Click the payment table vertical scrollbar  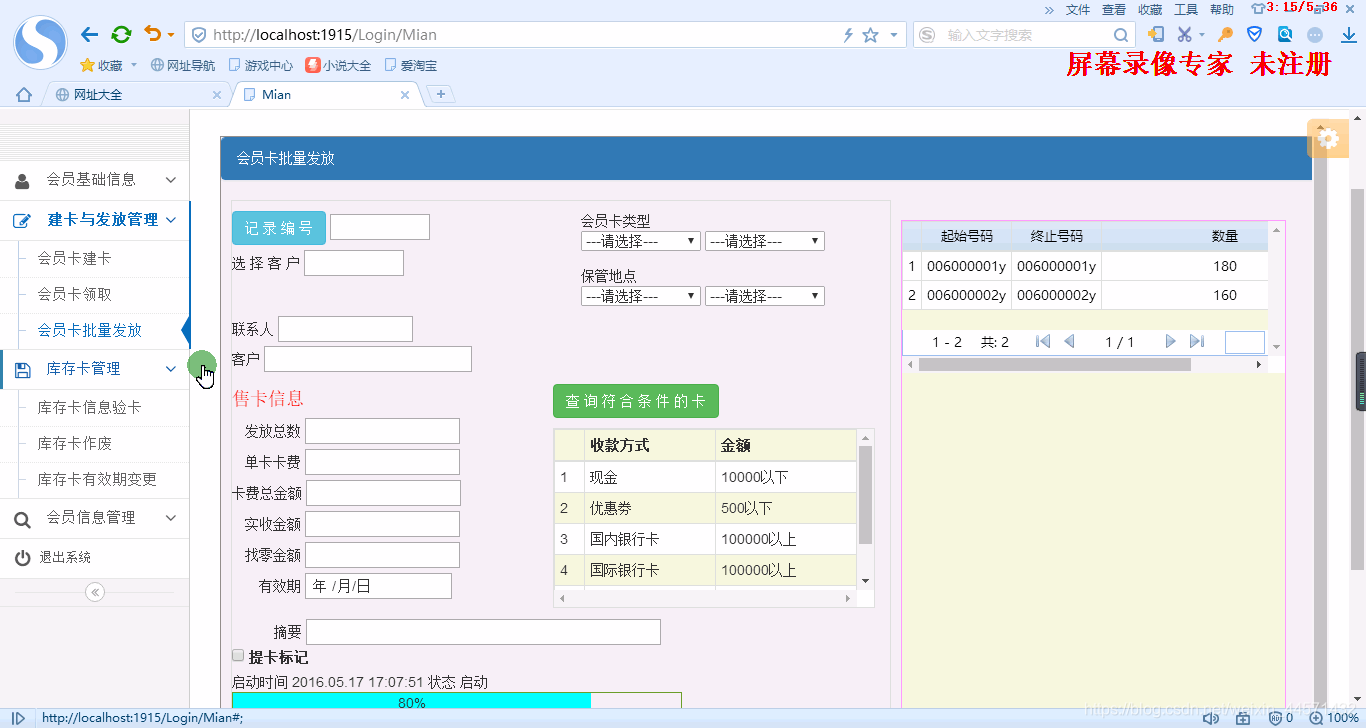pos(865,495)
